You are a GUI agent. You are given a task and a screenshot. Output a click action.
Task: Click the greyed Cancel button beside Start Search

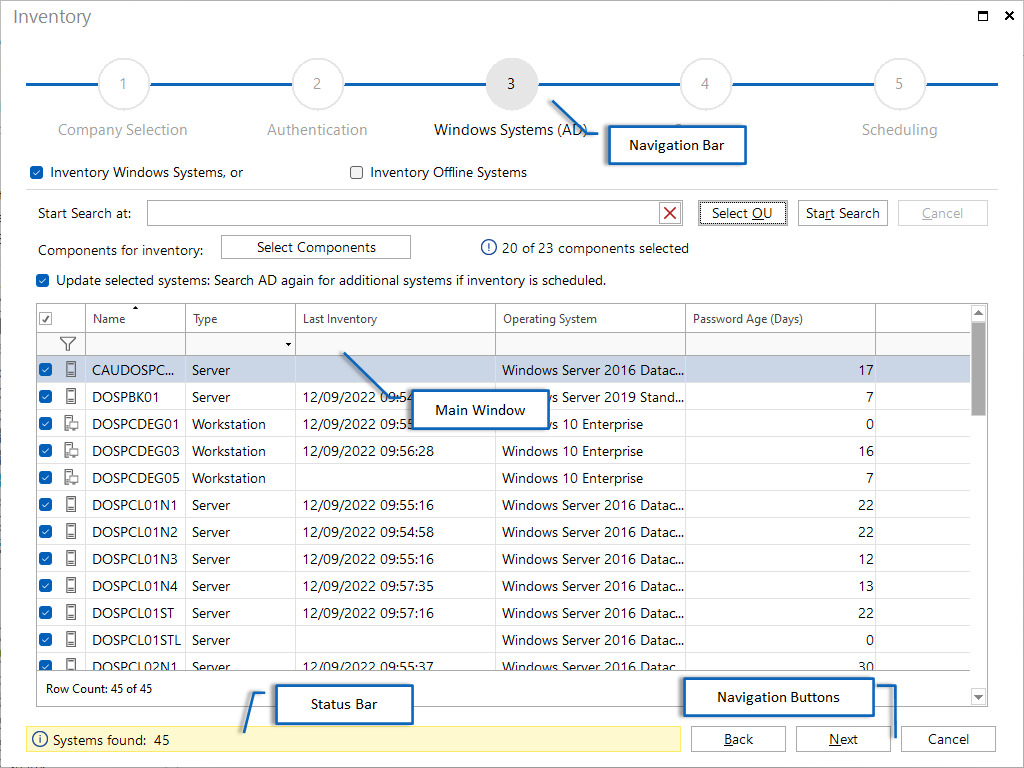pos(942,213)
